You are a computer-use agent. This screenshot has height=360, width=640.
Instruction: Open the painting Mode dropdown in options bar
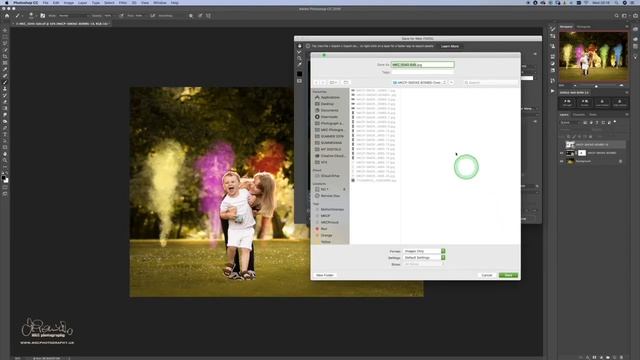(73, 16)
